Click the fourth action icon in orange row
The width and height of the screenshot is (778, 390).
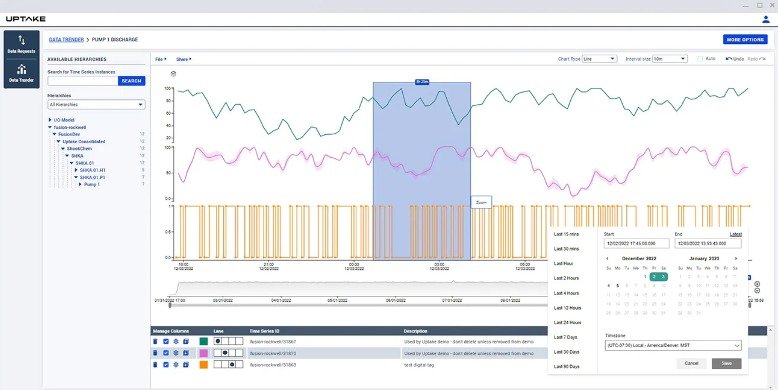[186, 365]
